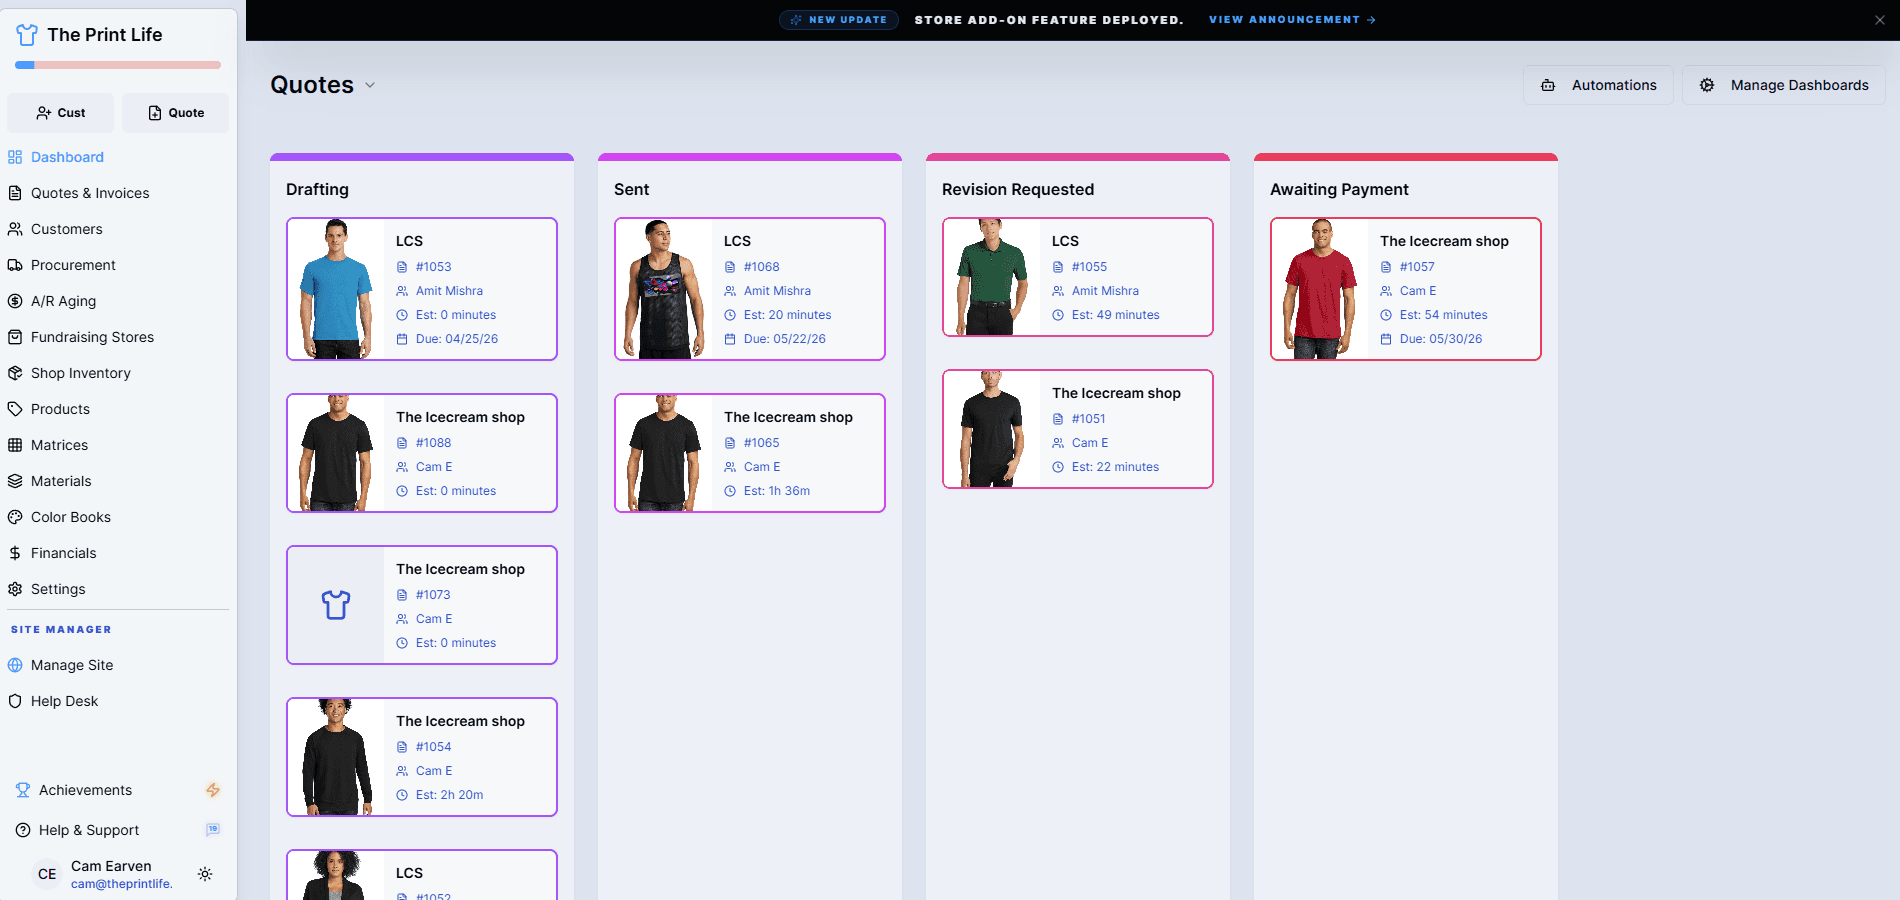The width and height of the screenshot is (1900, 900).
Task: Click quote number #1054 in Drafting
Action: [x=433, y=747]
